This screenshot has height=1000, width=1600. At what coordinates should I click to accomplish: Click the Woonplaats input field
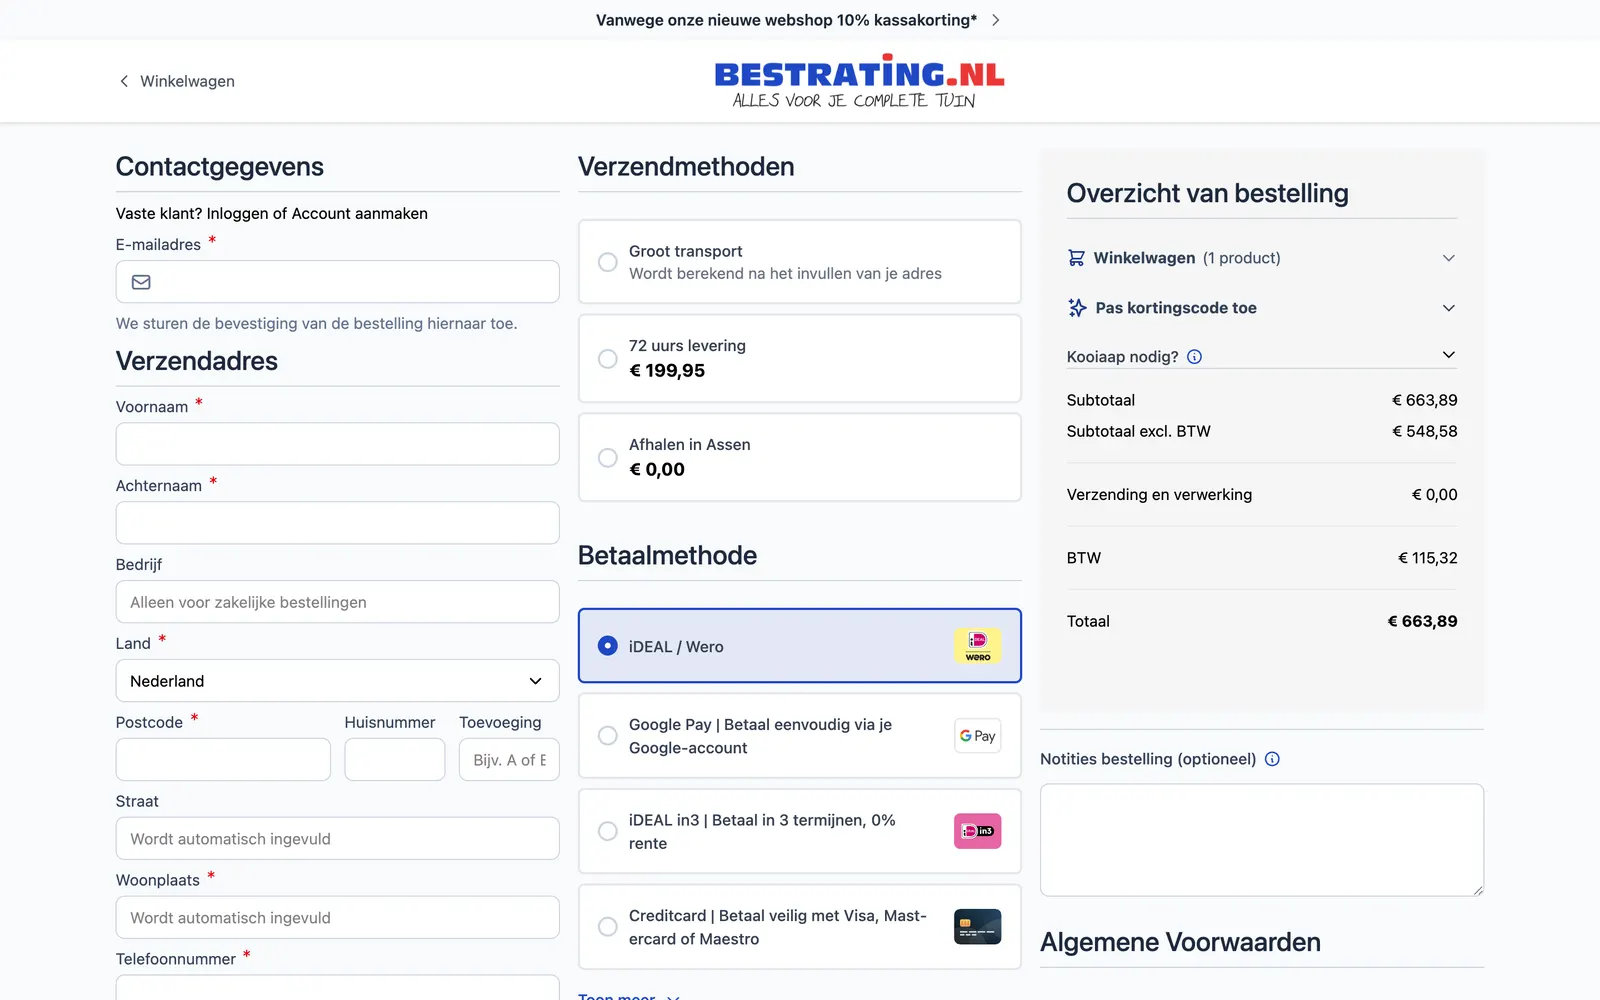click(337, 918)
